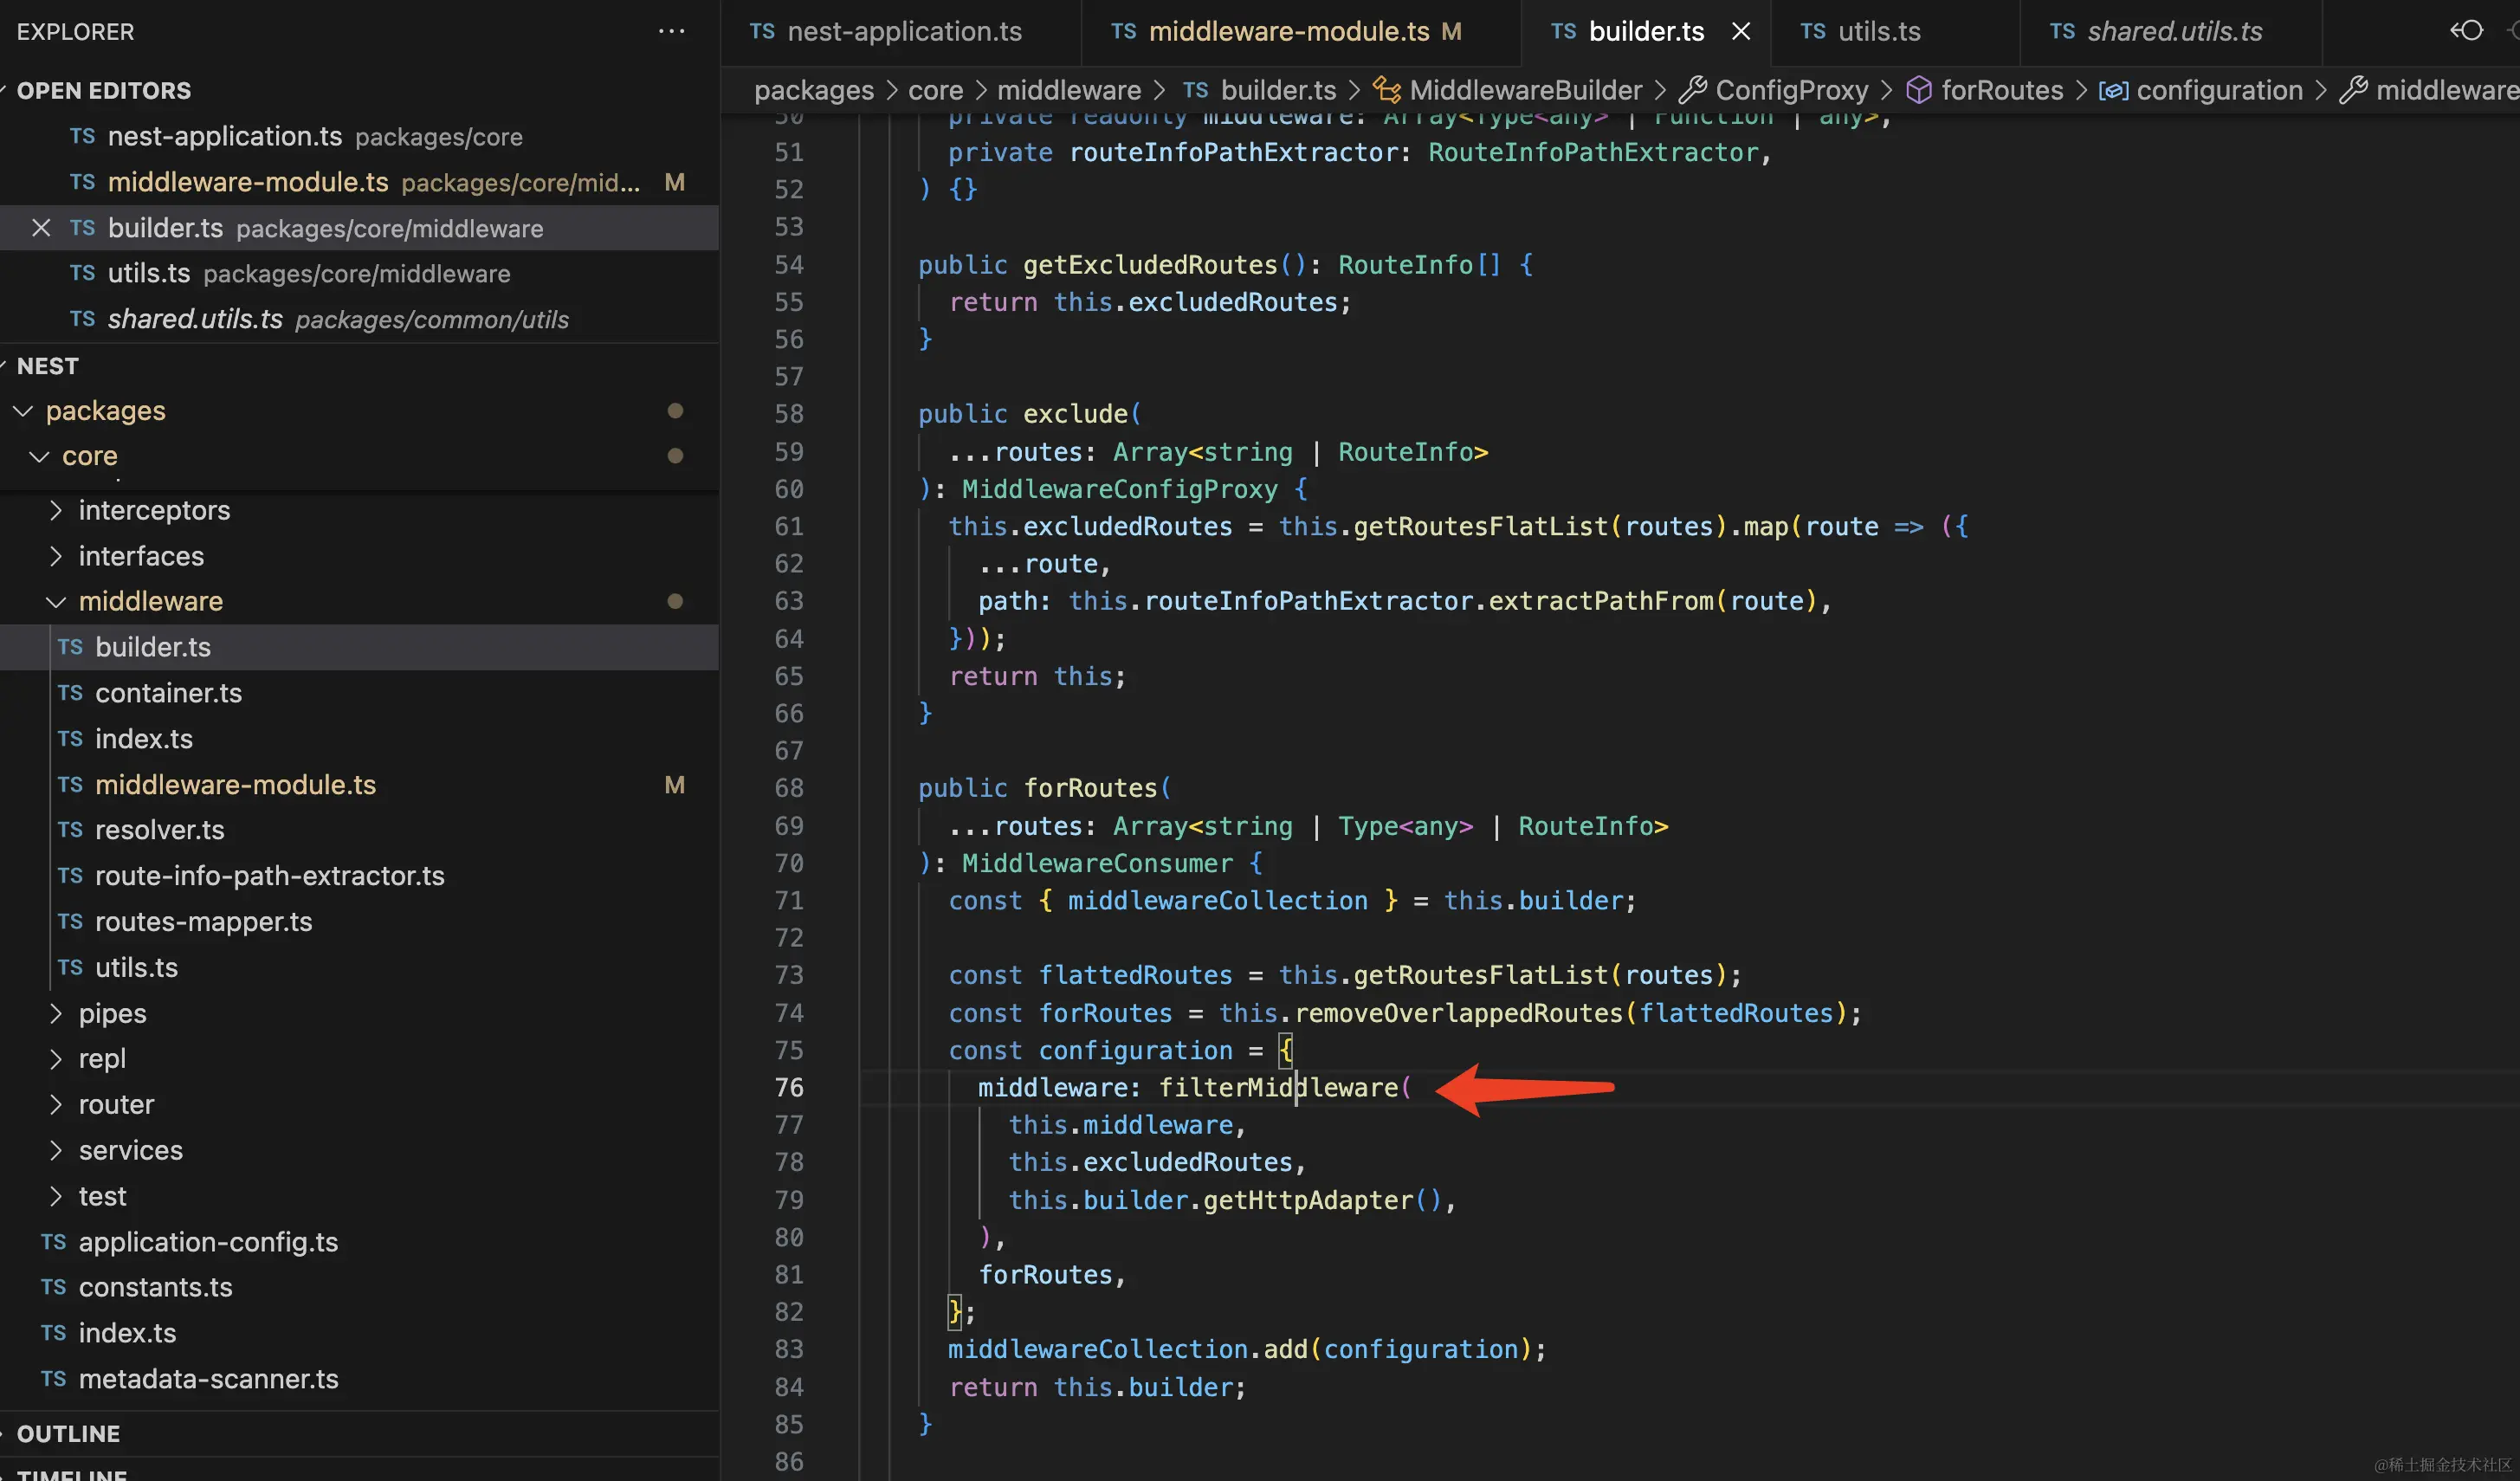Click filterMiddleware call on line 76

point(1278,1087)
